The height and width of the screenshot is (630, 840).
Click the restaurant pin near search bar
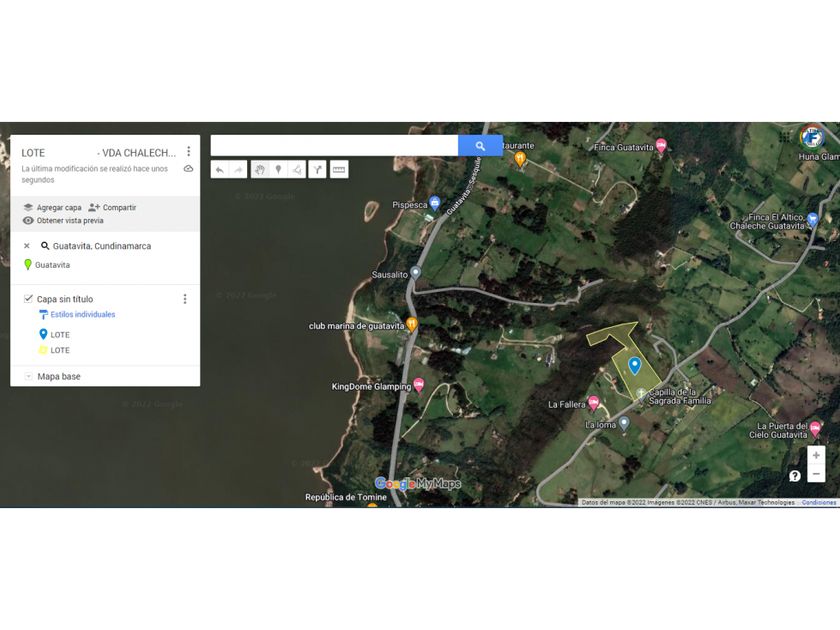tap(520, 159)
